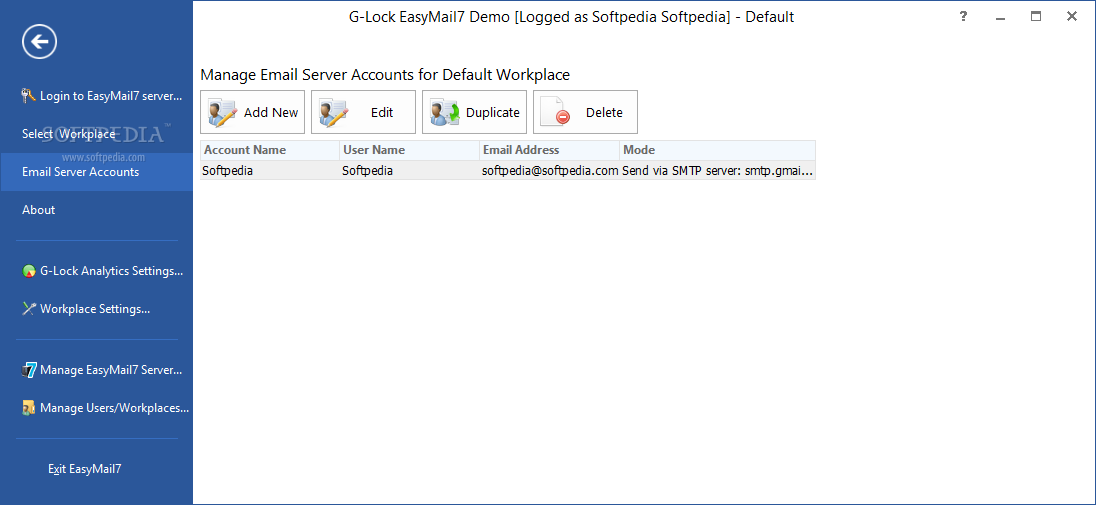Open the About page
Image resolution: width=1096 pixels, height=505 pixels.
(97, 210)
